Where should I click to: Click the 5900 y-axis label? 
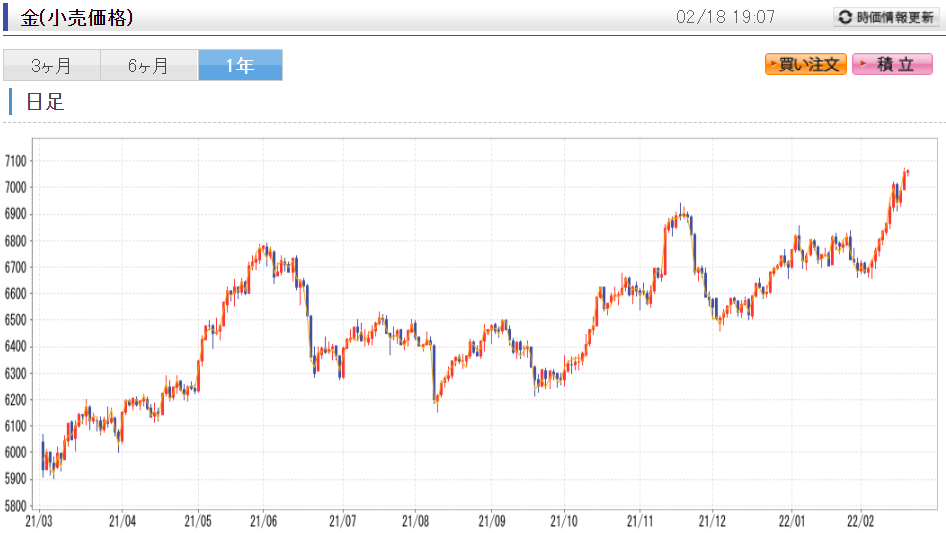click(16, 479)
